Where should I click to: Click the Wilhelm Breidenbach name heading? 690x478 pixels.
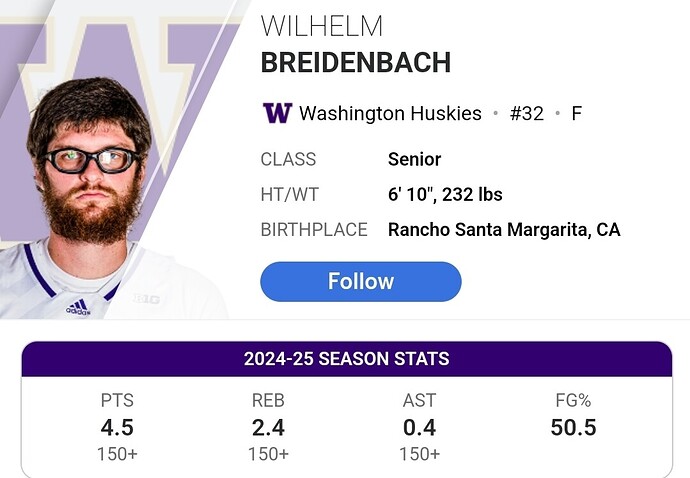(356, 44)
